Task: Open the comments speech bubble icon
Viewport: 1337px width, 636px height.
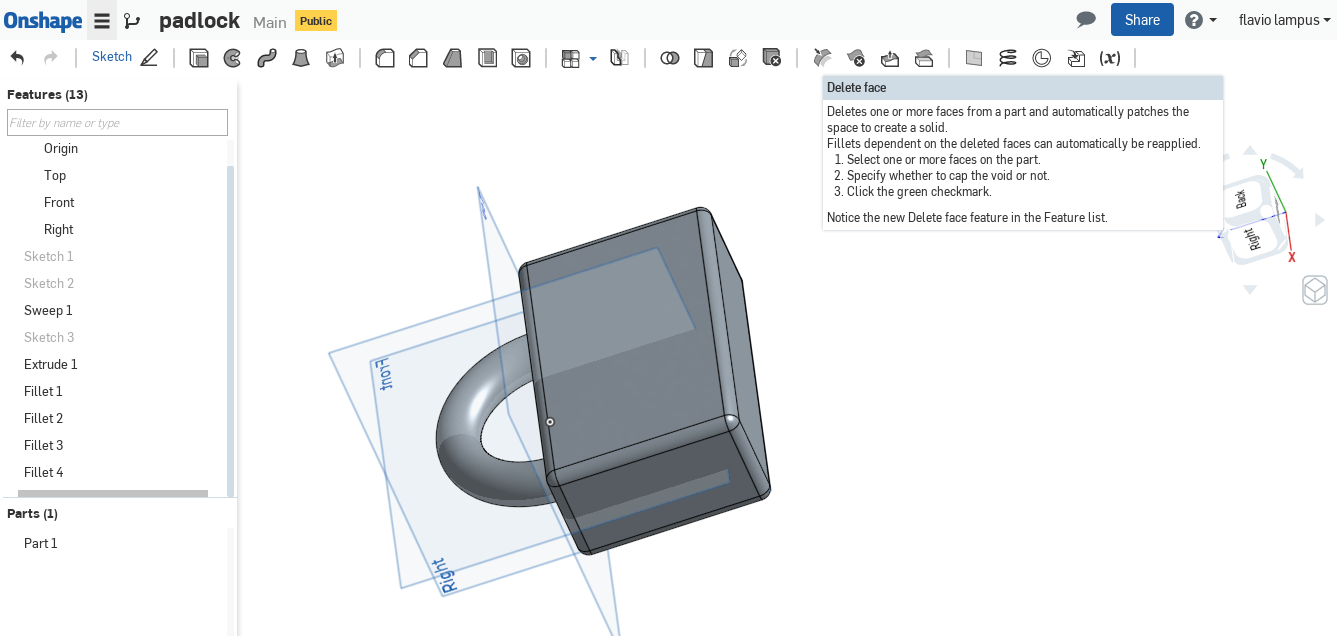Action: coord(1086,19)
